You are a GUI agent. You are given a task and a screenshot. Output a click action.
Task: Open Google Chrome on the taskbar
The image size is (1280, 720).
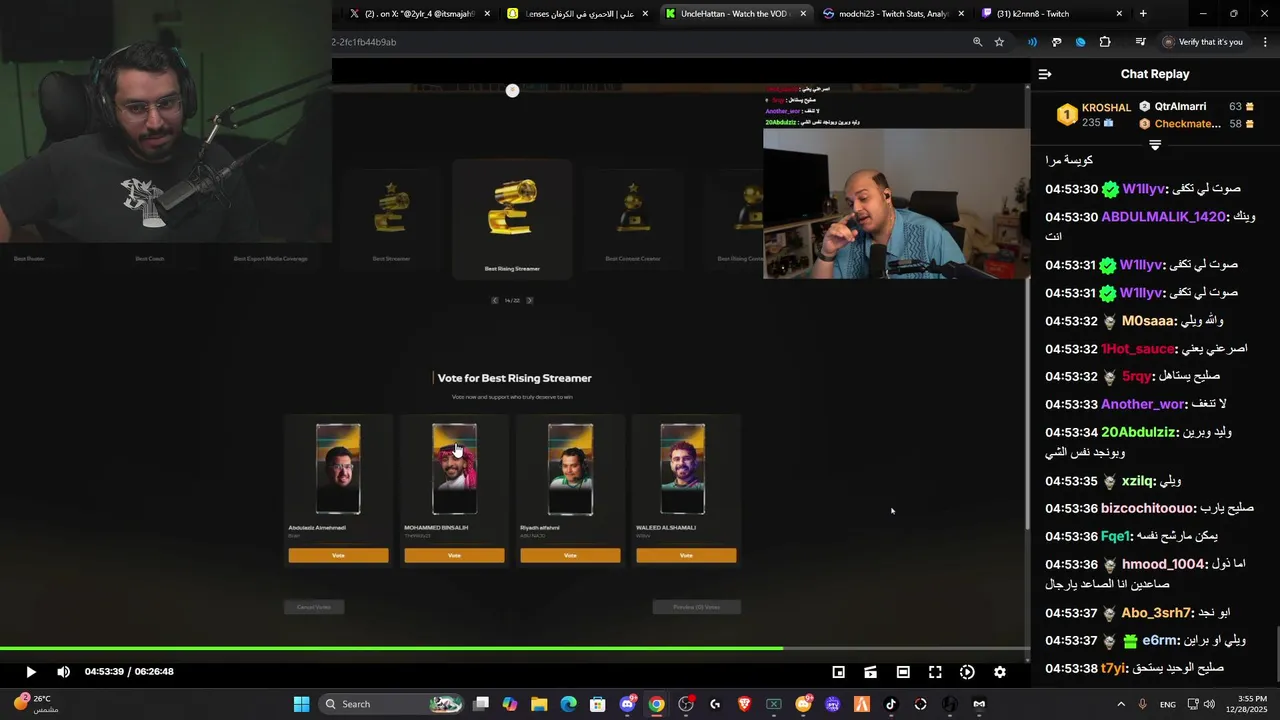point(656,704)
